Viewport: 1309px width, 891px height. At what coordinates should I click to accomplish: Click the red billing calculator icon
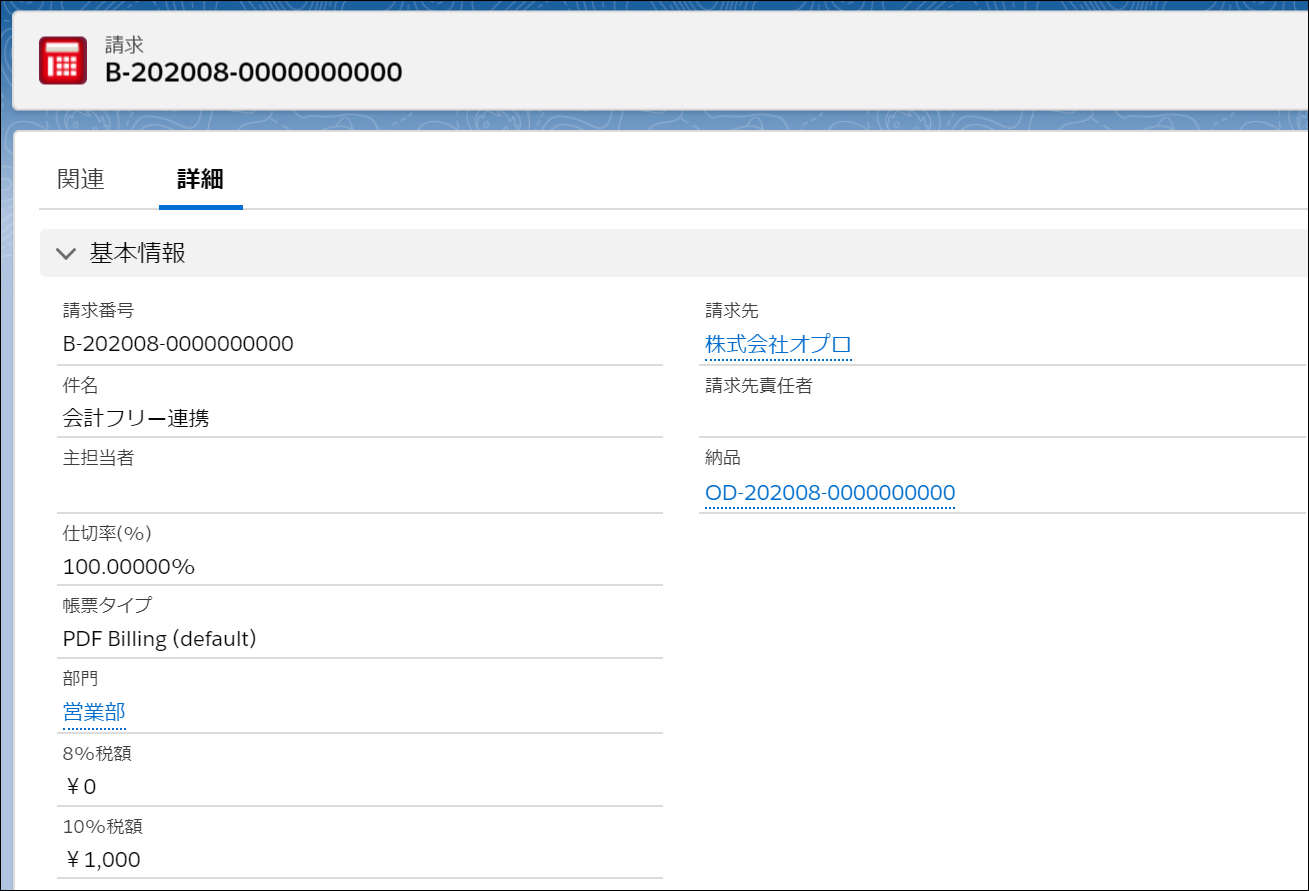coord(62,61)
